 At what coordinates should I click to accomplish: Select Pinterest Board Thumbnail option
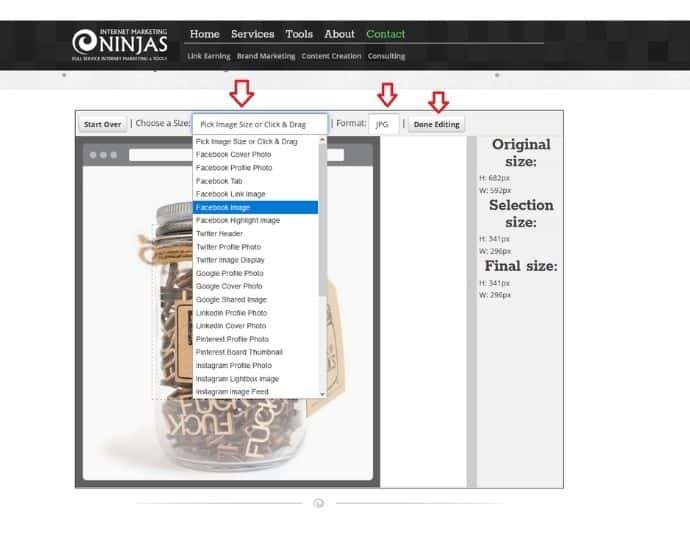click(x=255, y=352)
